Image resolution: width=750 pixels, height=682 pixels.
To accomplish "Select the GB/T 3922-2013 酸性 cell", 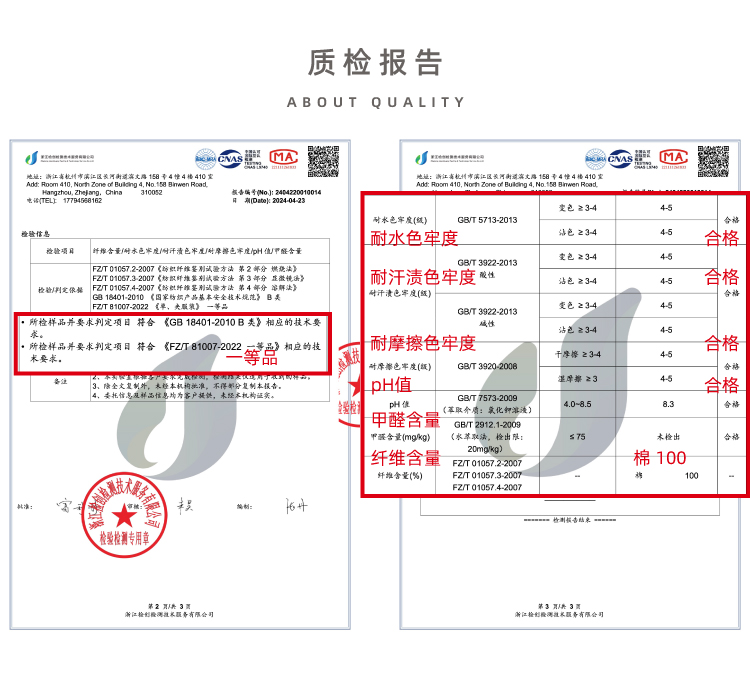I will pyautogui.click(x=487, y=269).
